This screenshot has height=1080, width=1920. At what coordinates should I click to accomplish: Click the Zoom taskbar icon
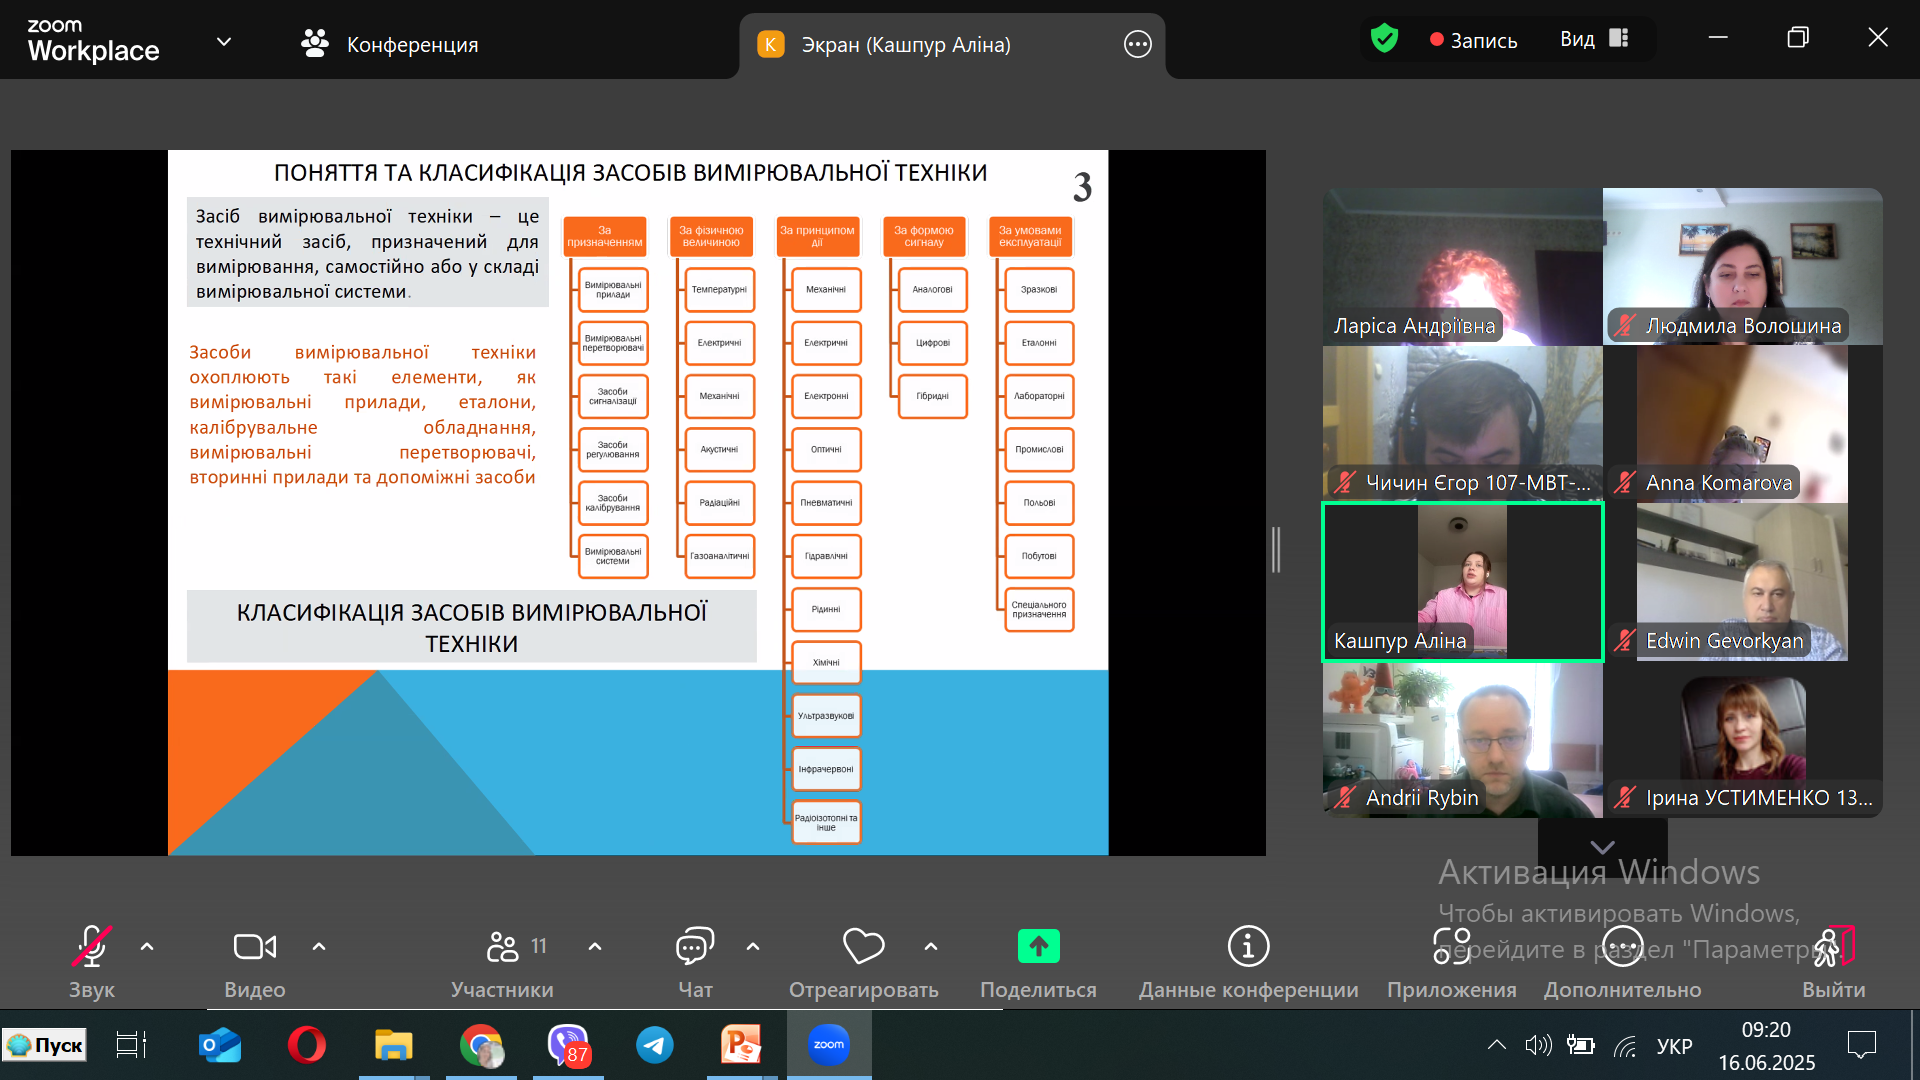[828, 1045]
